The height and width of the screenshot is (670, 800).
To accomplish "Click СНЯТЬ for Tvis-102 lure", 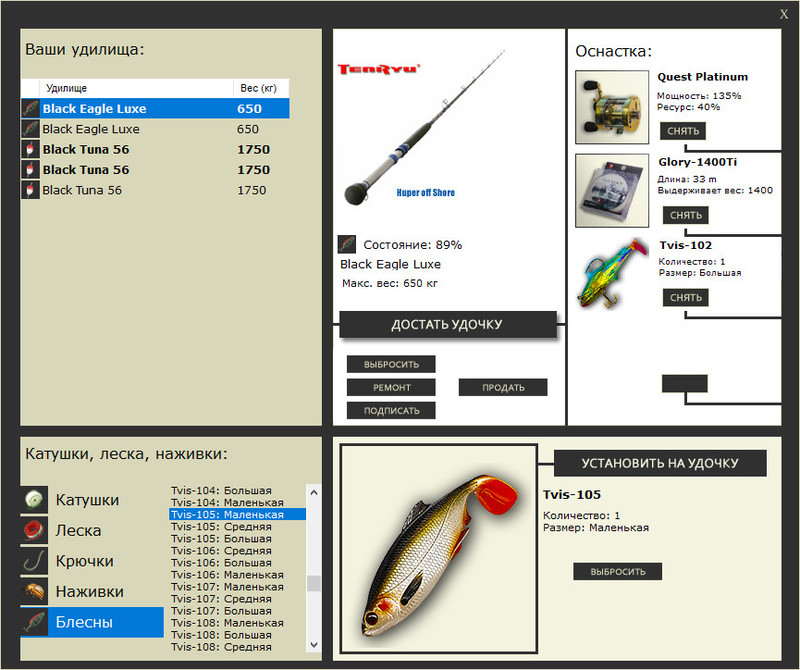I will tap(686, 297).
